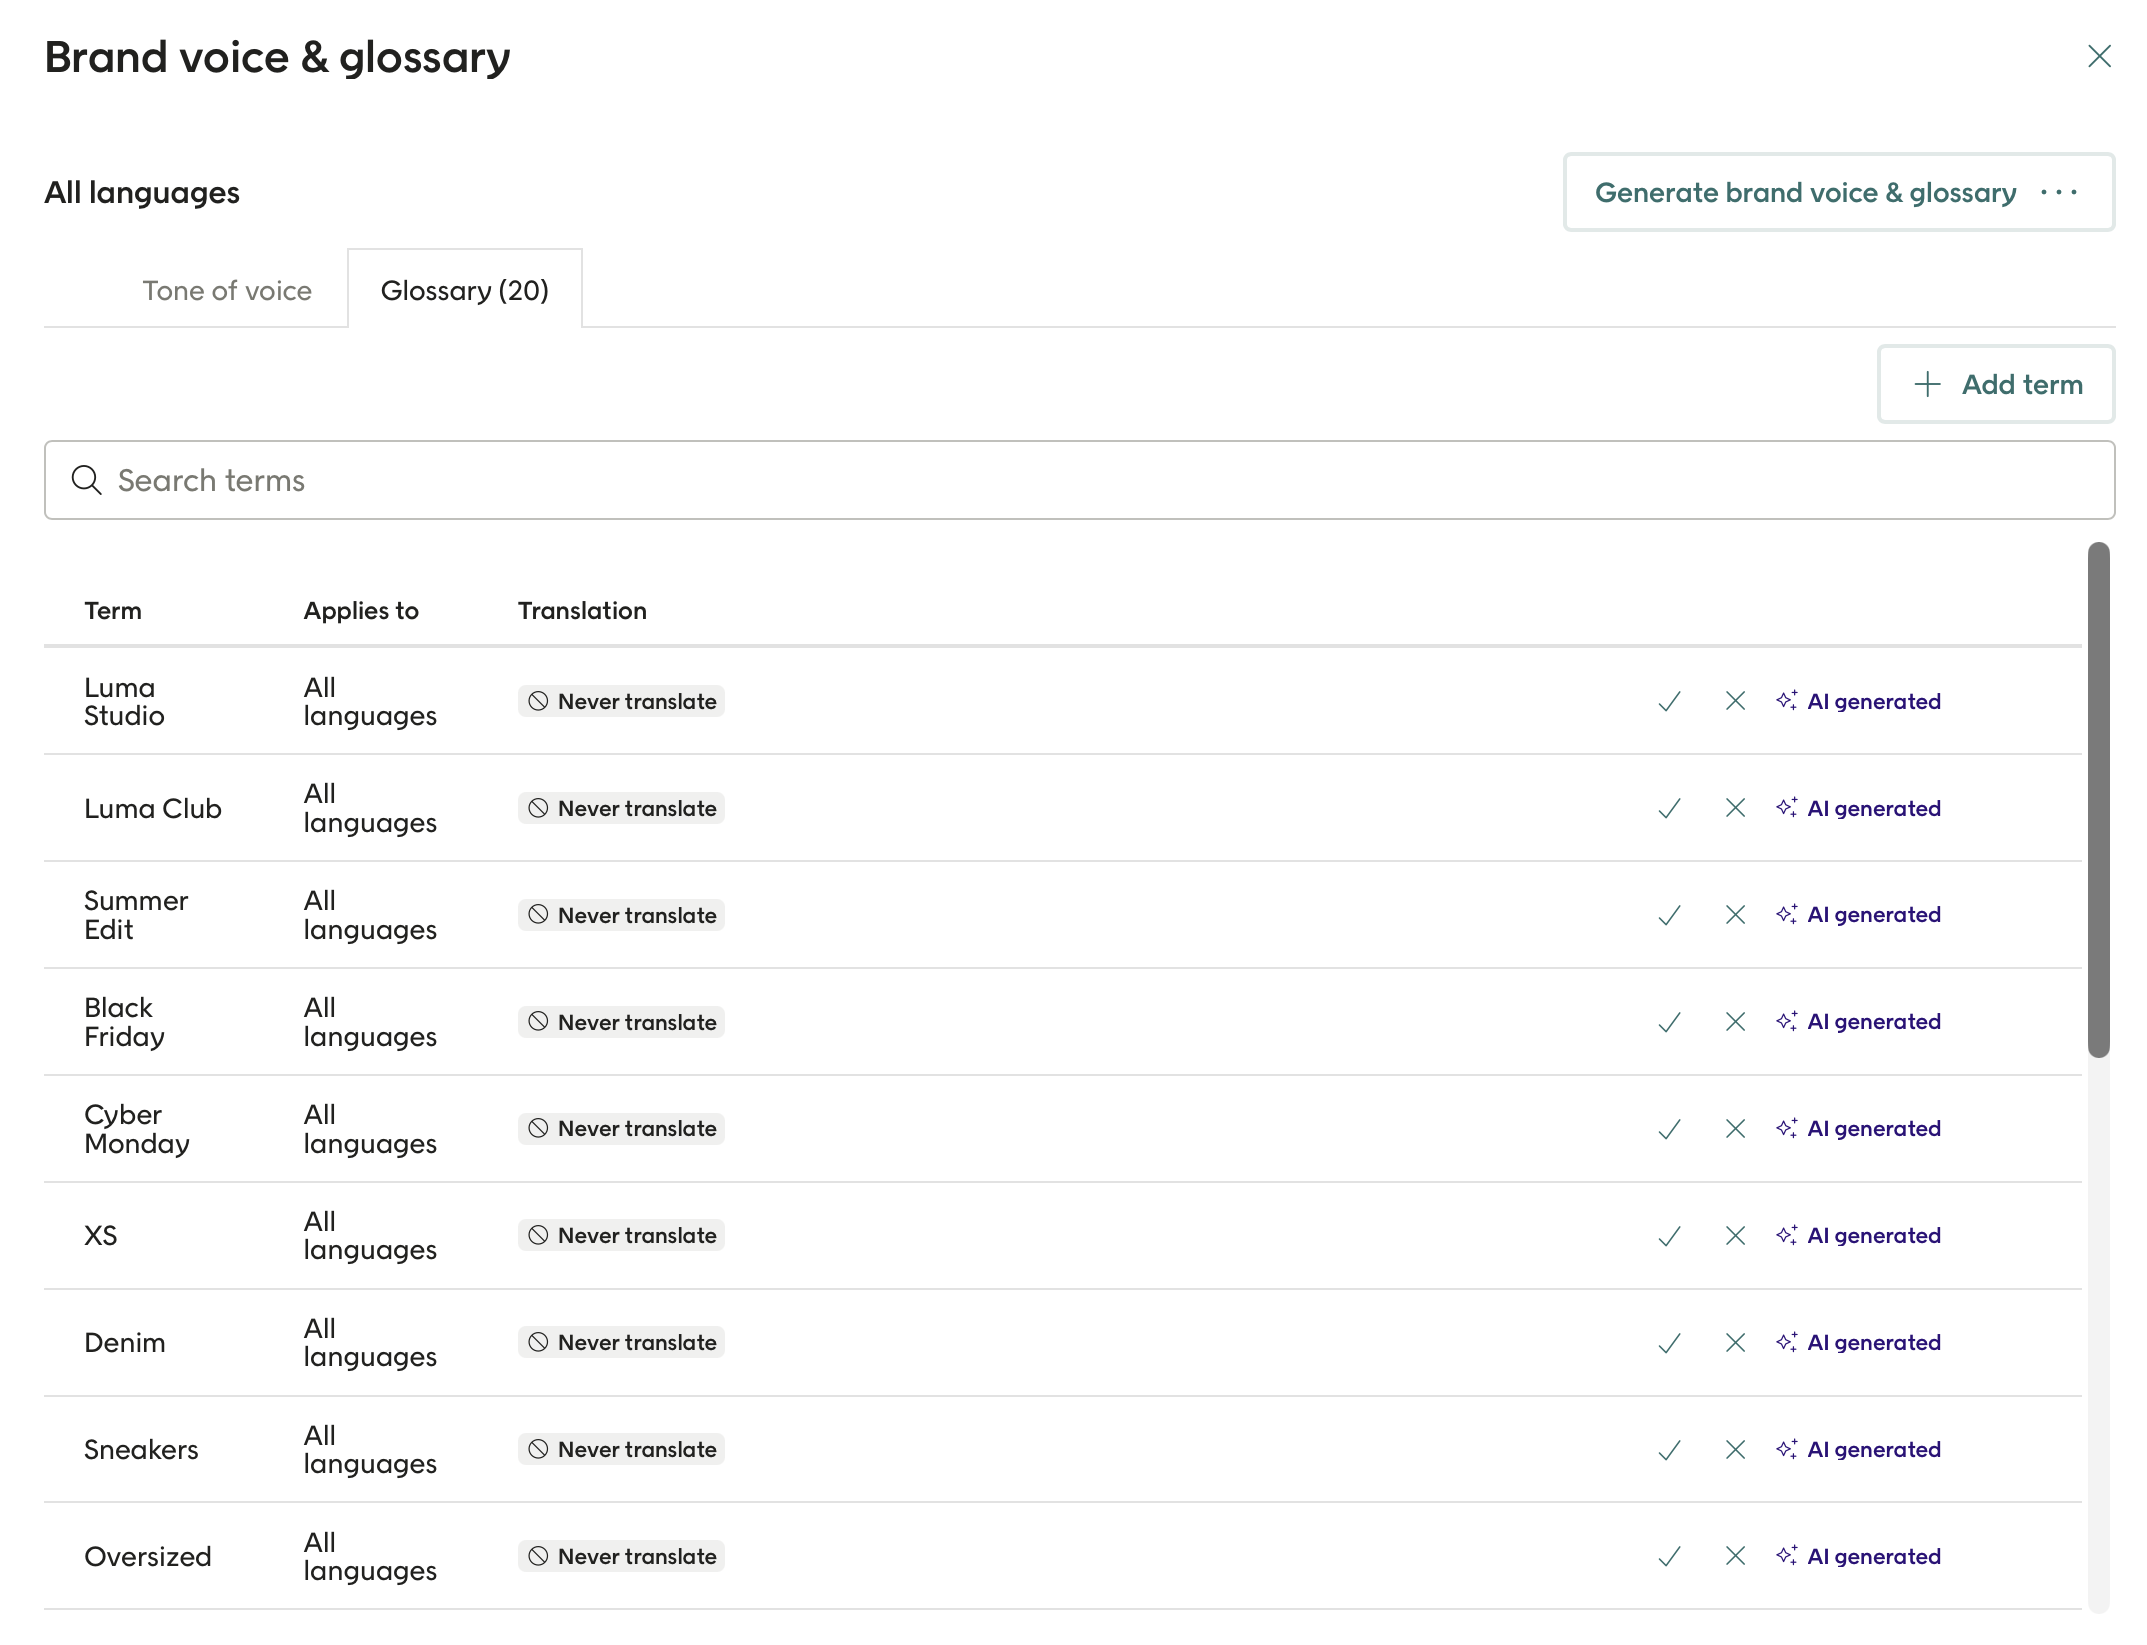
Task: Accept the XS term checkmark
Action: tap(1669, 1236)
